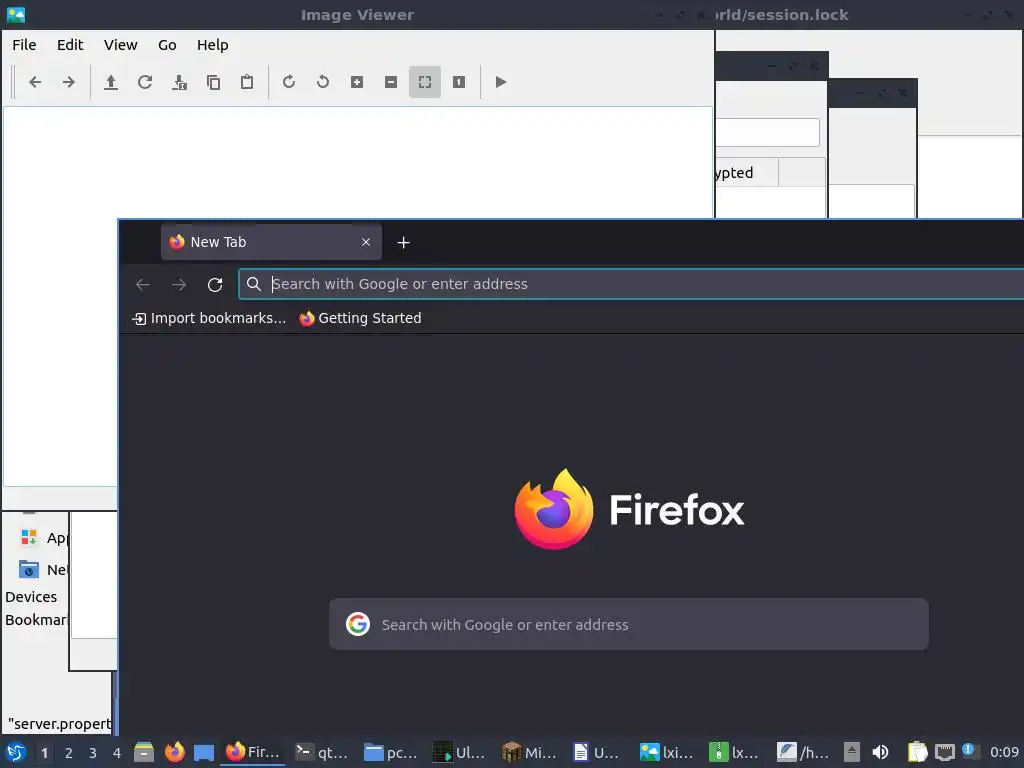Click the show desktop icon on taskbar
The width and height of the screenshot is (1024, 768).
204,753
